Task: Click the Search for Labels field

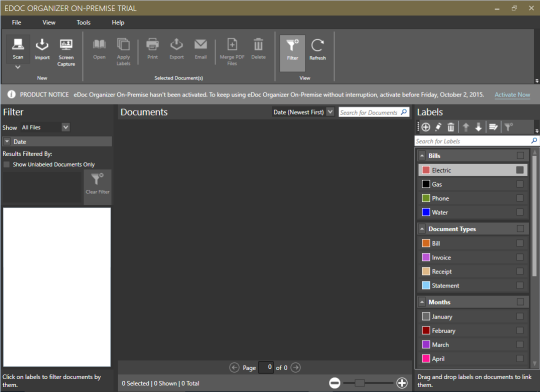Action: click(476, 141)
